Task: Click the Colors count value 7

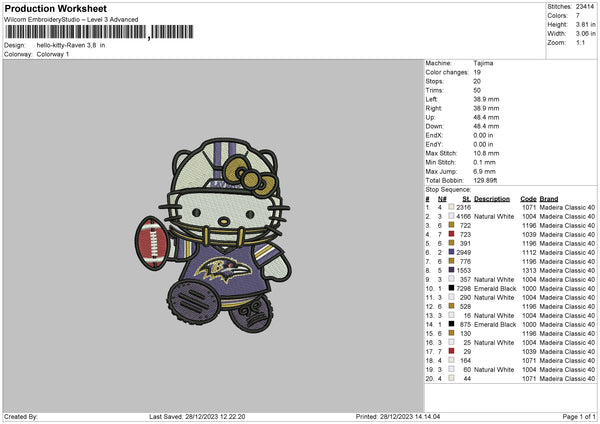Action: (578, 16)
